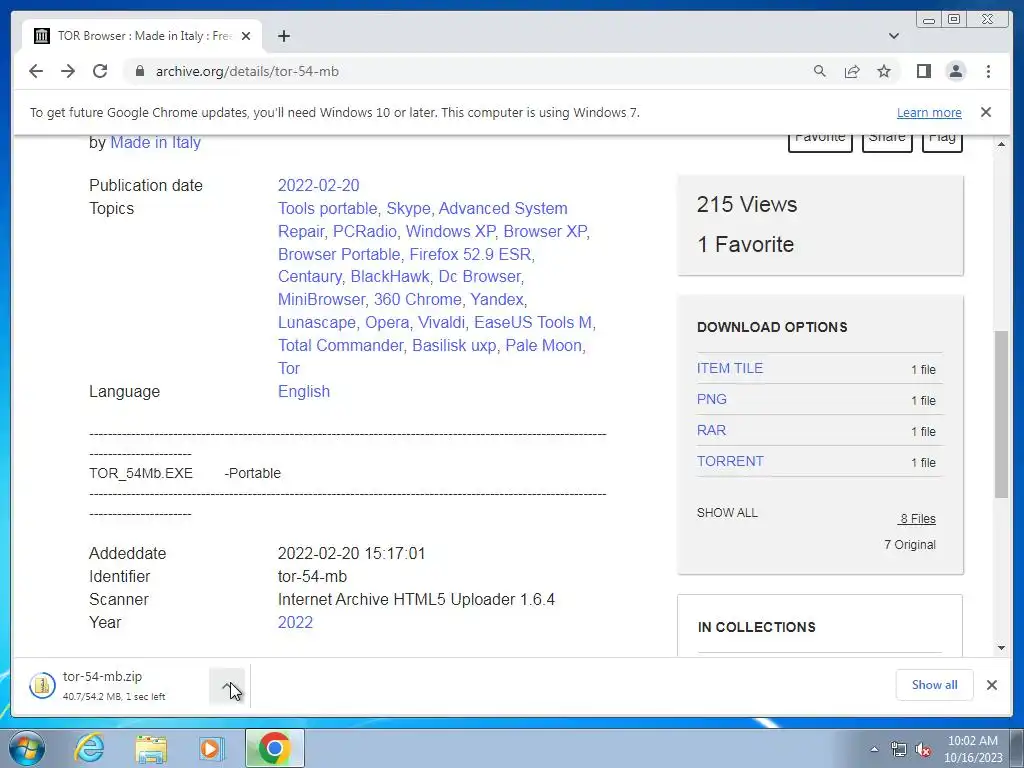The width and height of the screenshot is (1024, 768).
Task: Launch Internet Explorer from taskbar
Action: [x=89, y=748]
